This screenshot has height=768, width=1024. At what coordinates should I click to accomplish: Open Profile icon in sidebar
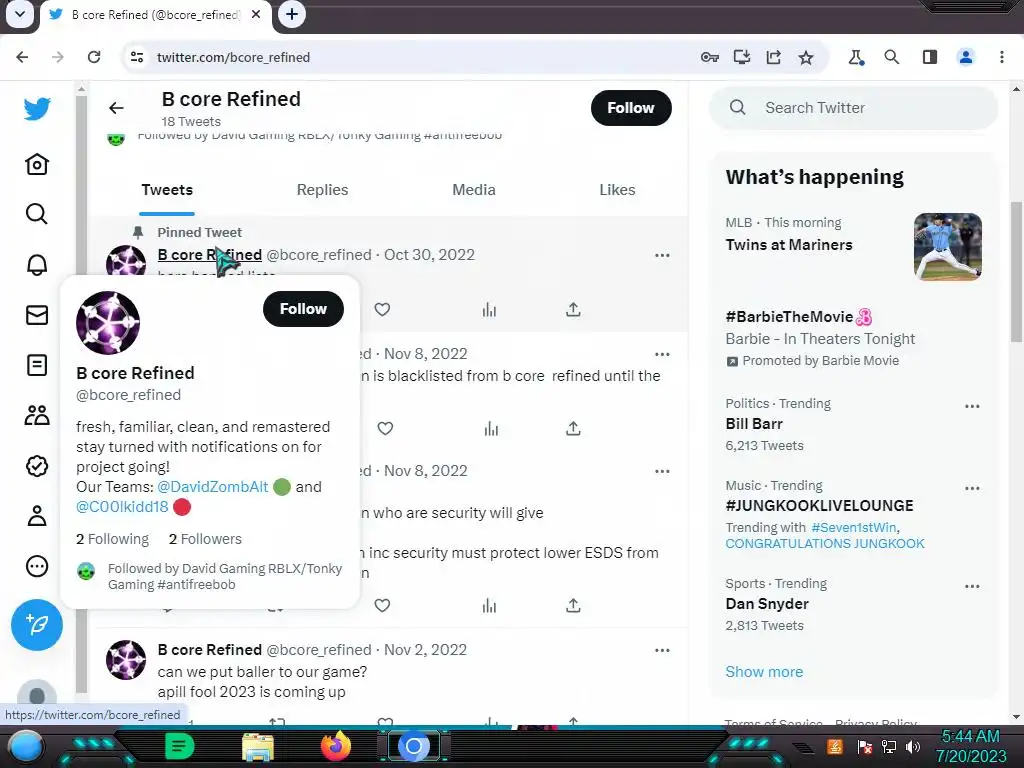pos(37,516)
